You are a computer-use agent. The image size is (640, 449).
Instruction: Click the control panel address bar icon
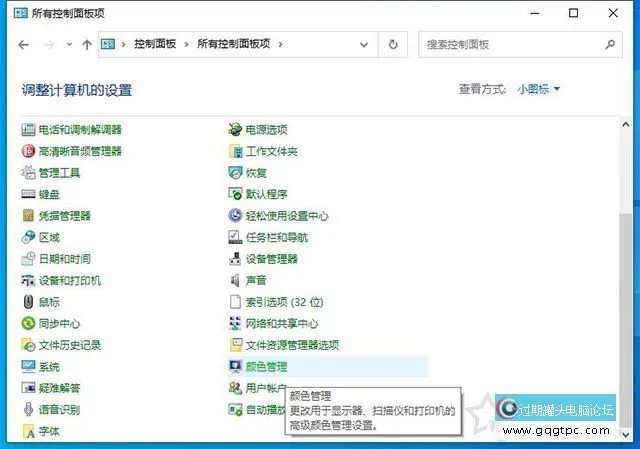pos(108,44)
